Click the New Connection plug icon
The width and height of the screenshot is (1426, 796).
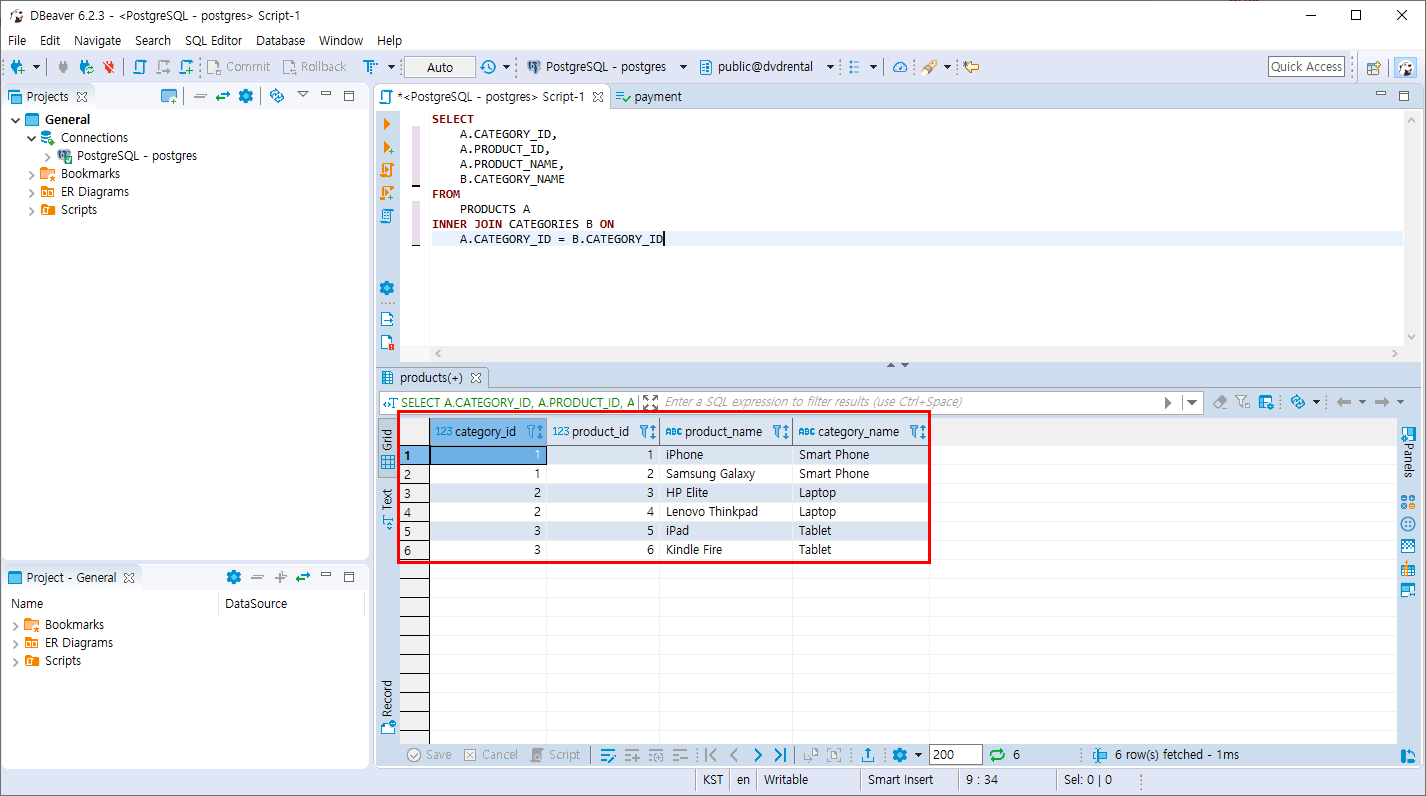coord(18,67)
